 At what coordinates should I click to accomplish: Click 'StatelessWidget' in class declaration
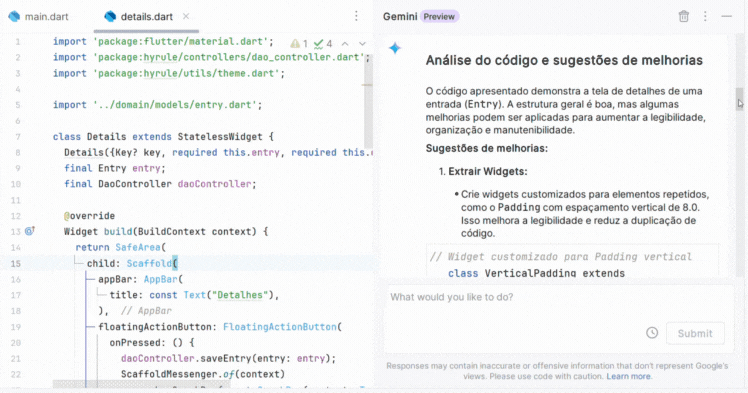click(x=220, y=136)
